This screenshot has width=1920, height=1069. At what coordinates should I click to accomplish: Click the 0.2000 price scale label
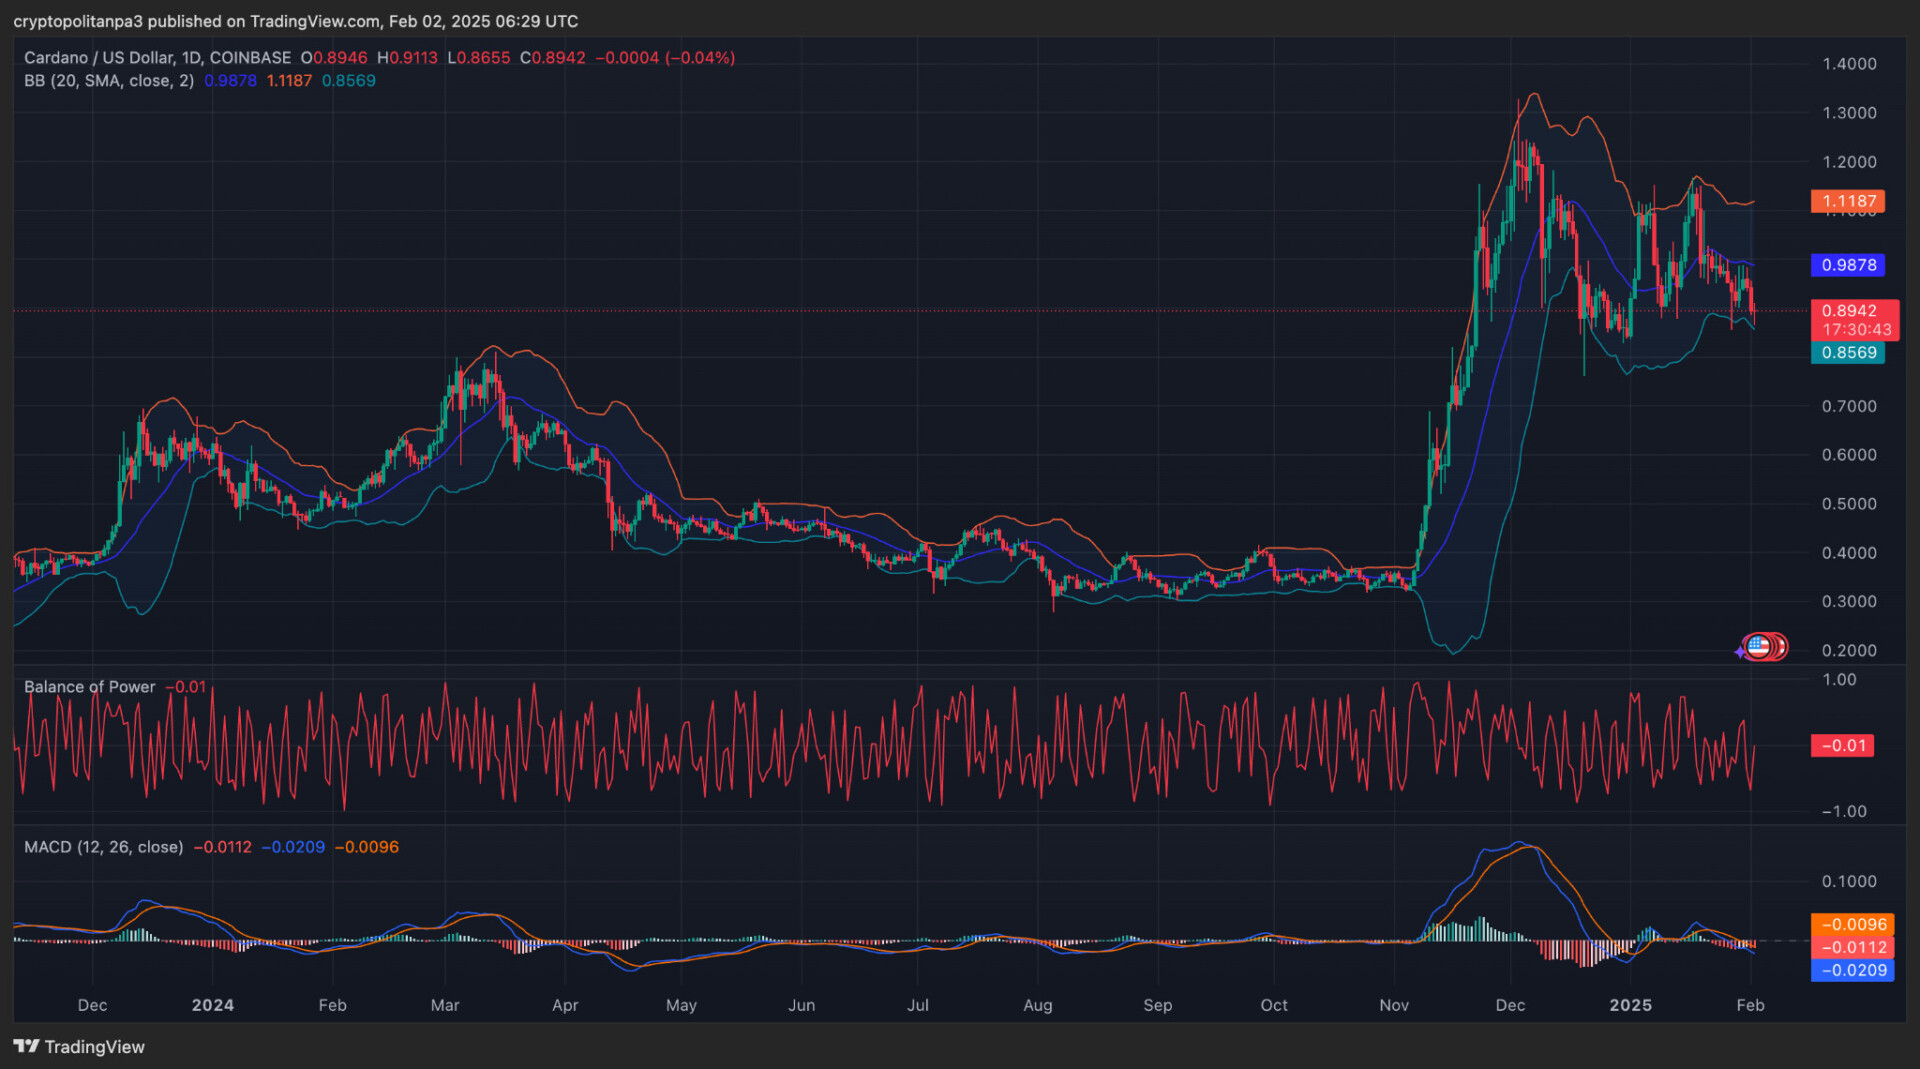click(1849, 651)
